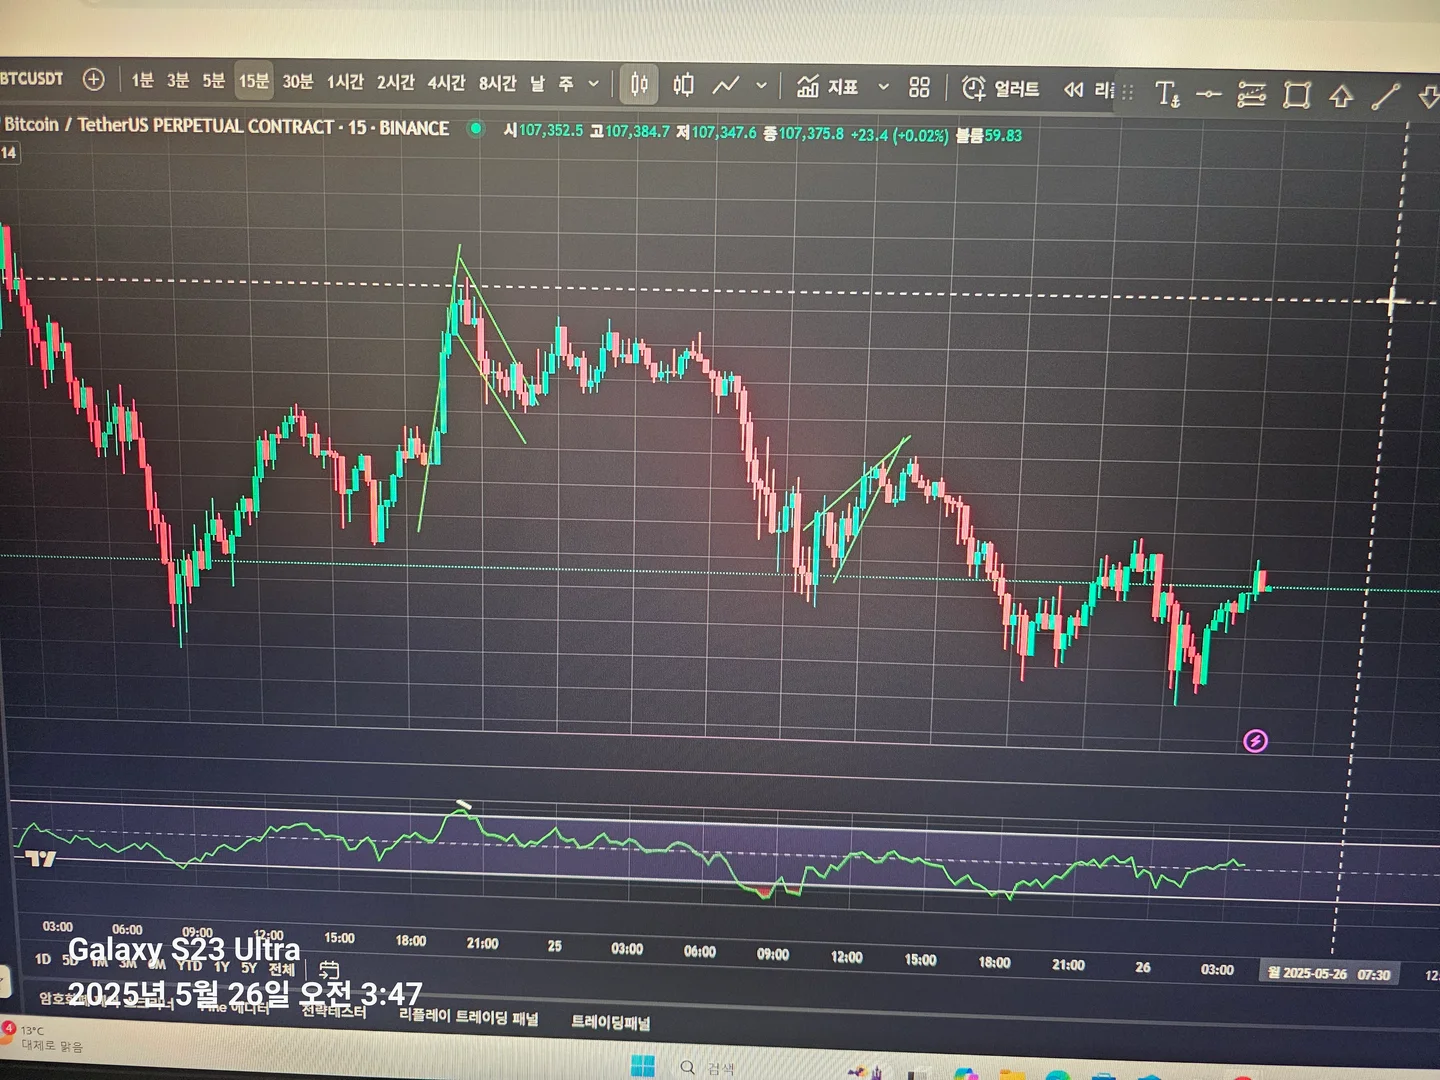Image resolution: width=1440 pixels, height=1080 pixels.
Task: Set date range to 5Y
Action: [x=249, y=967]
